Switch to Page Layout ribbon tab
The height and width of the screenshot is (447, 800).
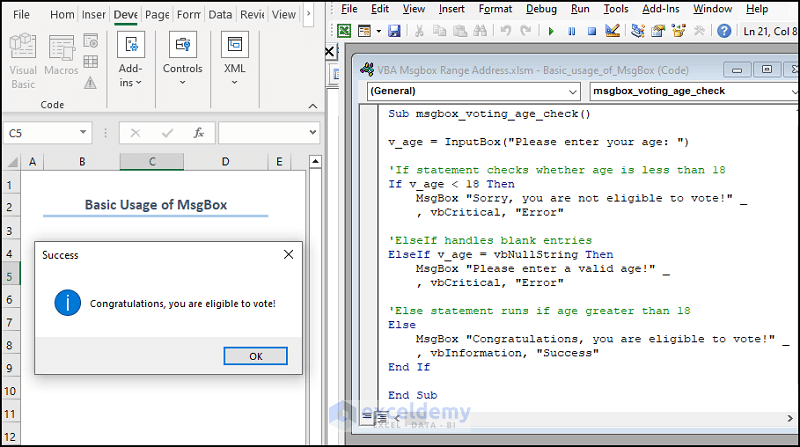[x=157, y=14]
